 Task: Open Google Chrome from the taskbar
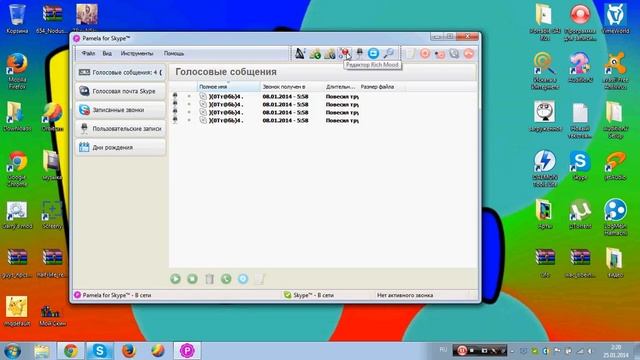(71, 351)
